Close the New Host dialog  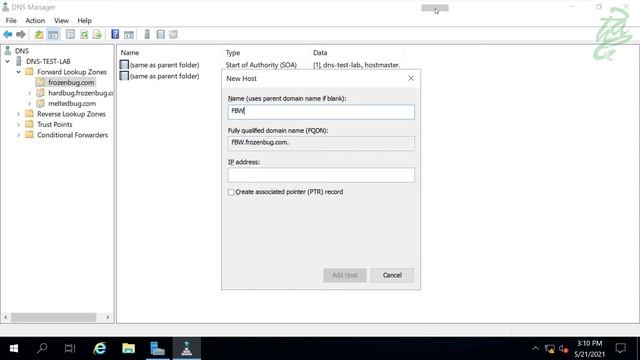point(411,78)
